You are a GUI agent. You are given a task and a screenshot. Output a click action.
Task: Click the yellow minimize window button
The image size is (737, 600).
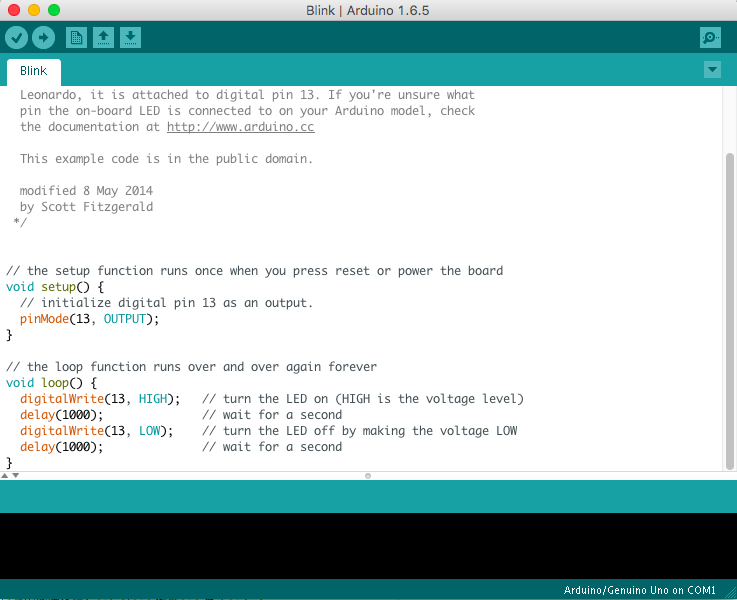coord(34,10)
